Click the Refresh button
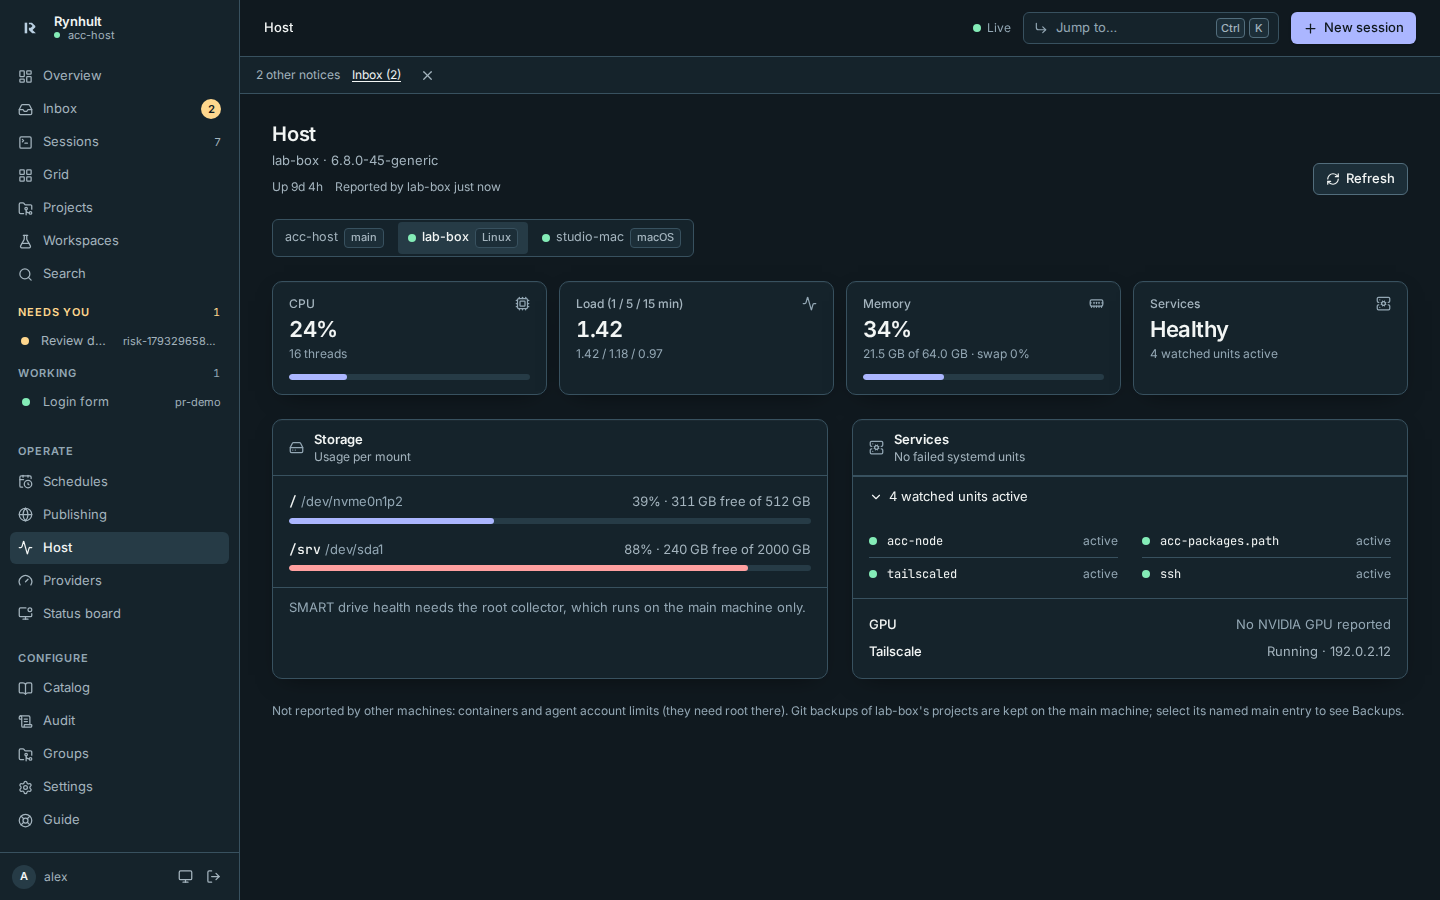This screenshot has height=900, width=1440. [x=1360, y=179]
